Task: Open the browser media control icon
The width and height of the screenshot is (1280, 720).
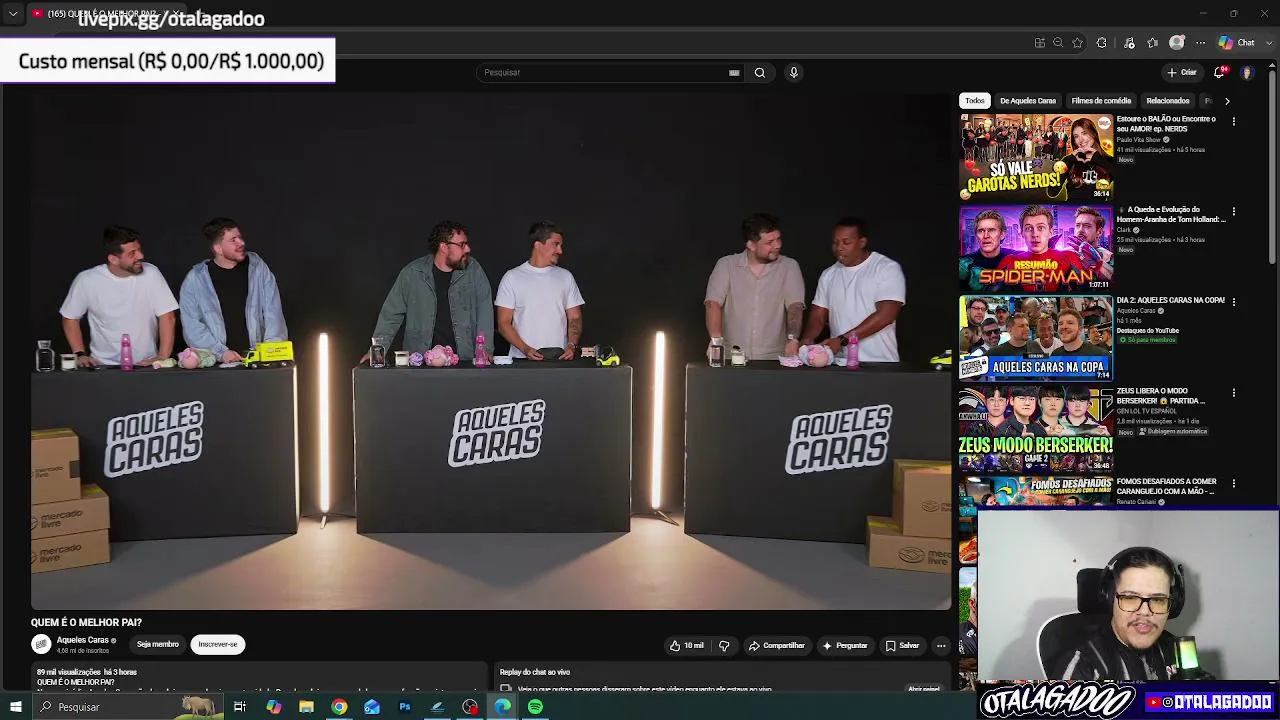Action: [x=1129, y=43]
